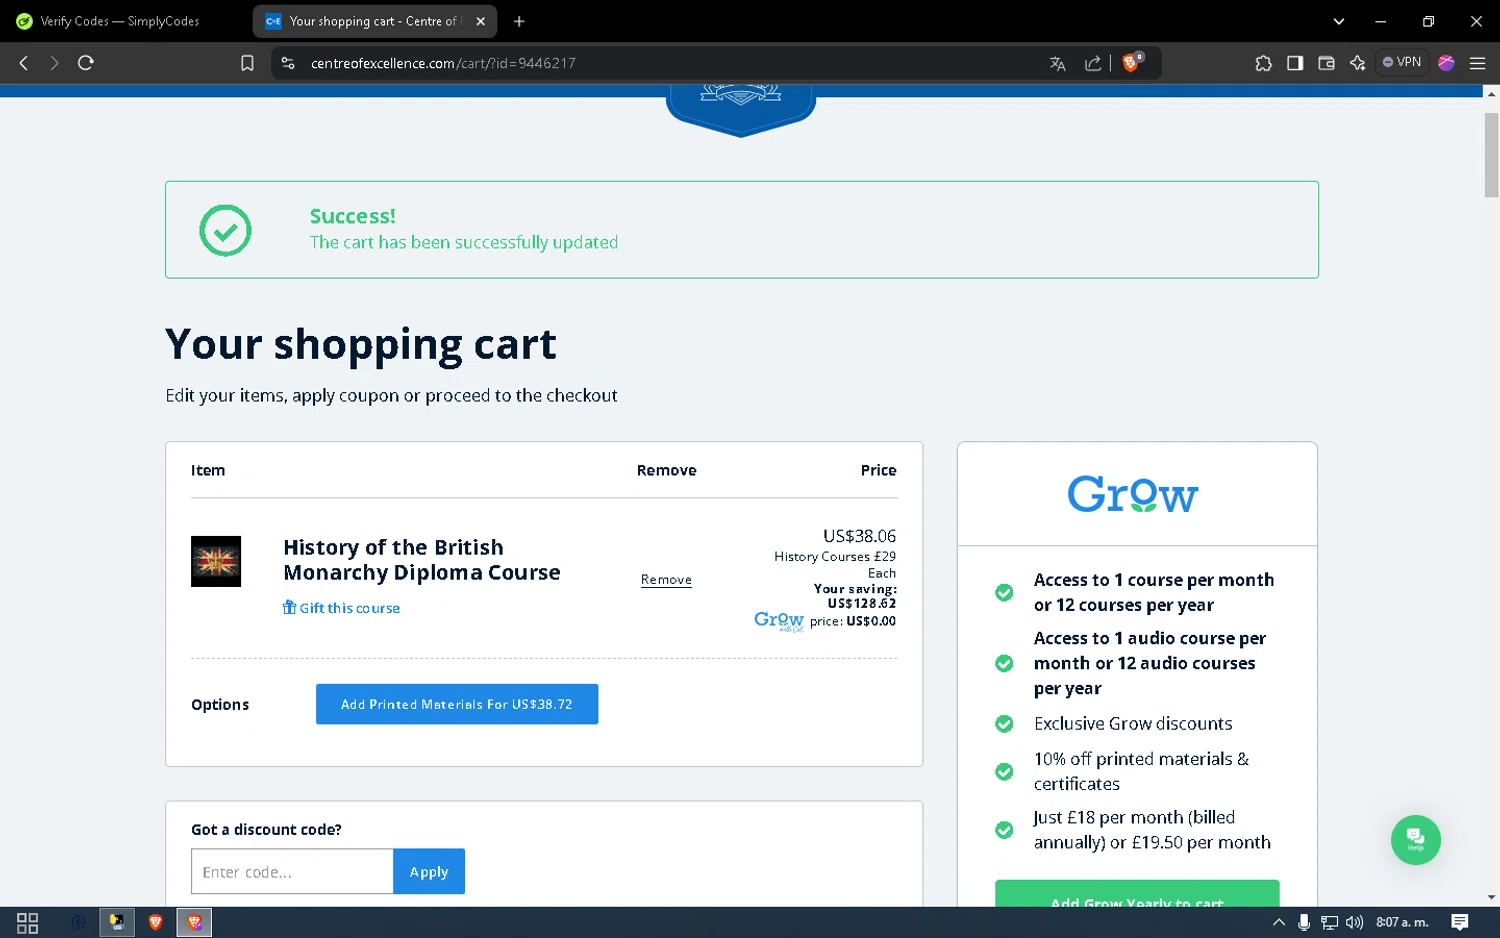Open the Leo AI sparkle icon
Screen dimensions: 1500x938
[1357, 63]
